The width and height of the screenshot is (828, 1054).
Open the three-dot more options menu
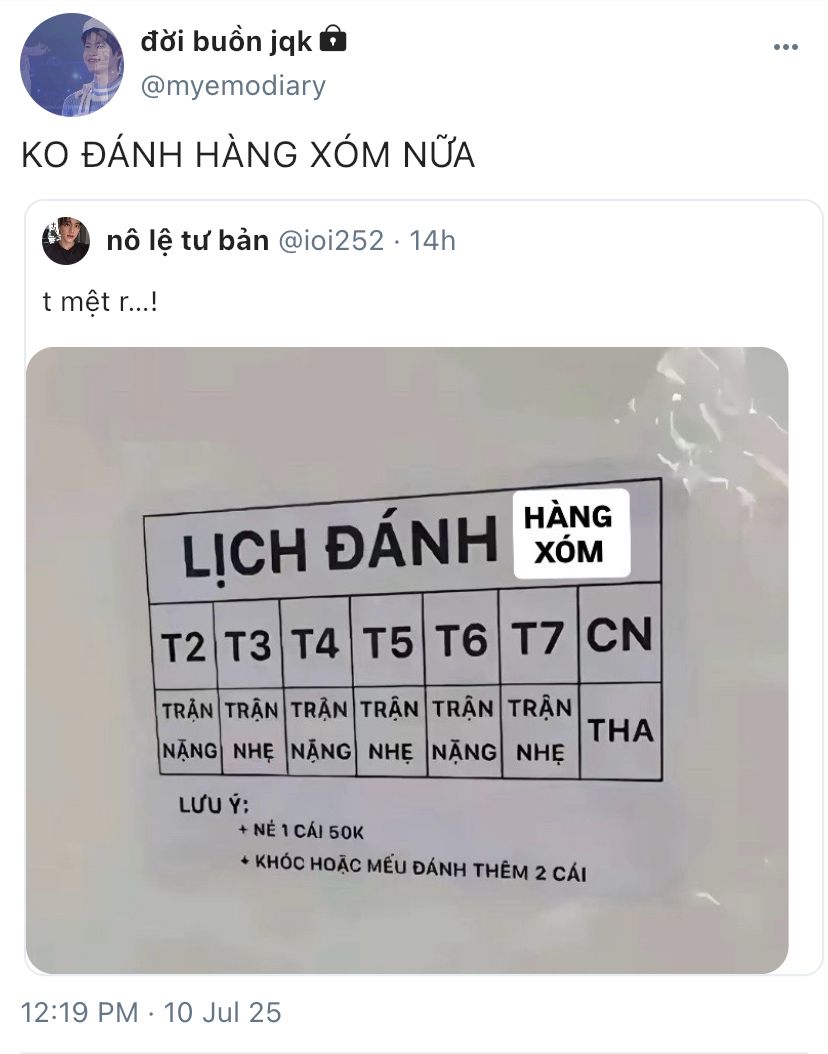coord(785,47)
